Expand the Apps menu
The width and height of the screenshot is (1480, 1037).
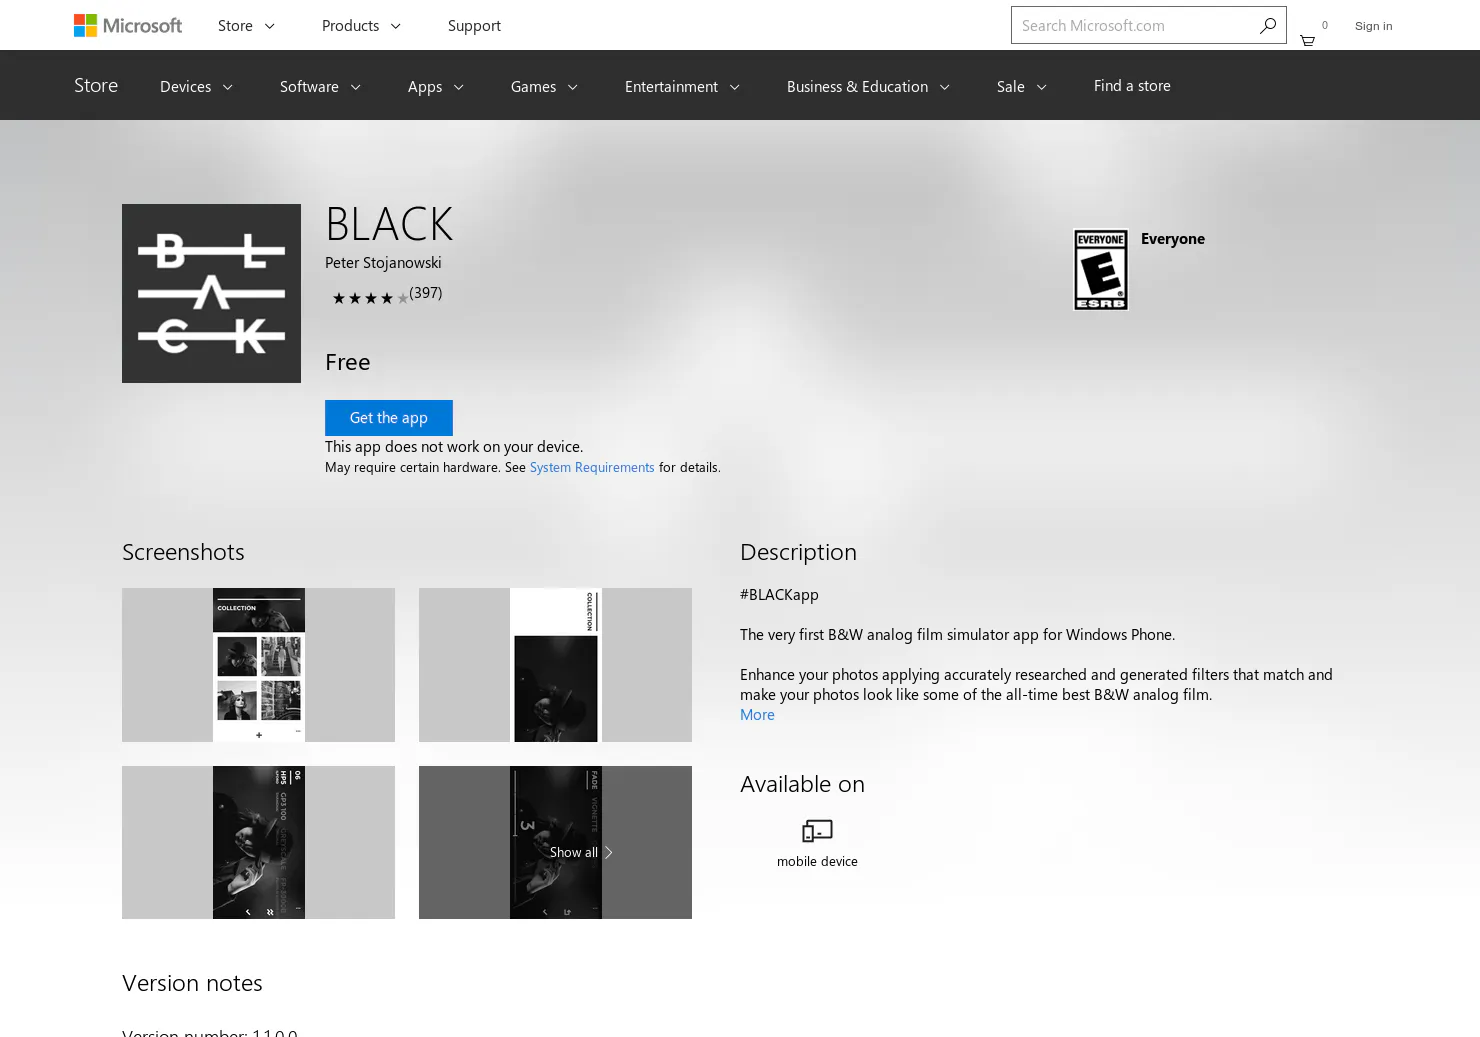[435, 86]
